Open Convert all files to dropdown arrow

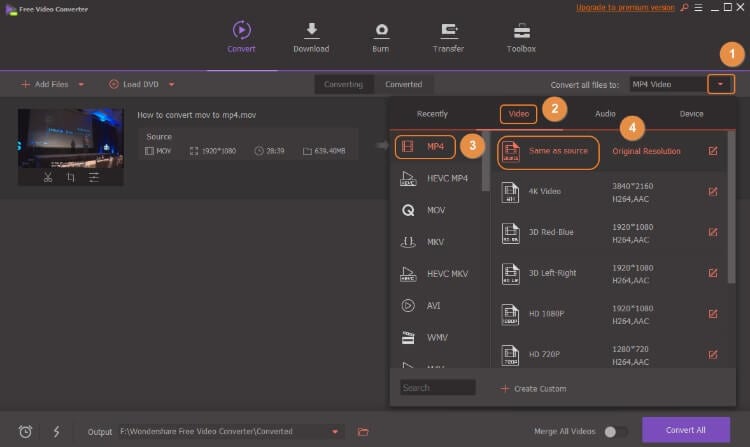(720, 84)
